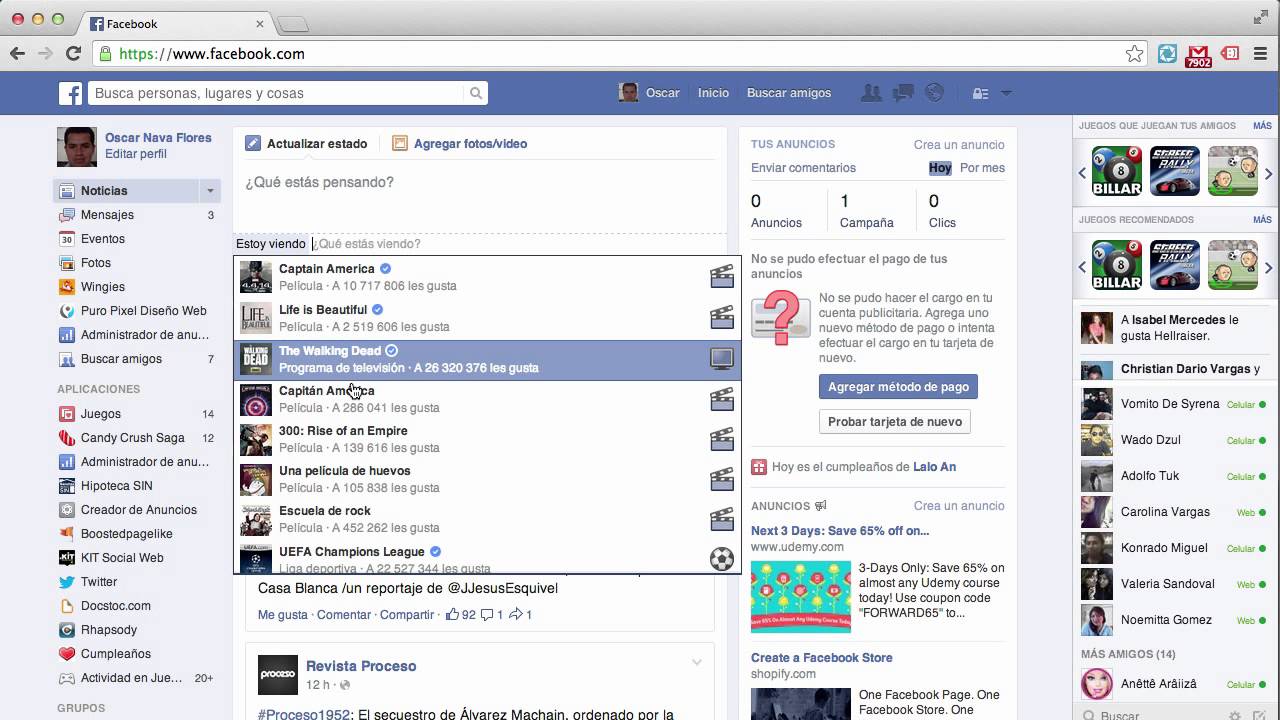The width and height of the screenshot is (1280, 720).
Task: Open Mensajes in sidebar
Action: 107,215
